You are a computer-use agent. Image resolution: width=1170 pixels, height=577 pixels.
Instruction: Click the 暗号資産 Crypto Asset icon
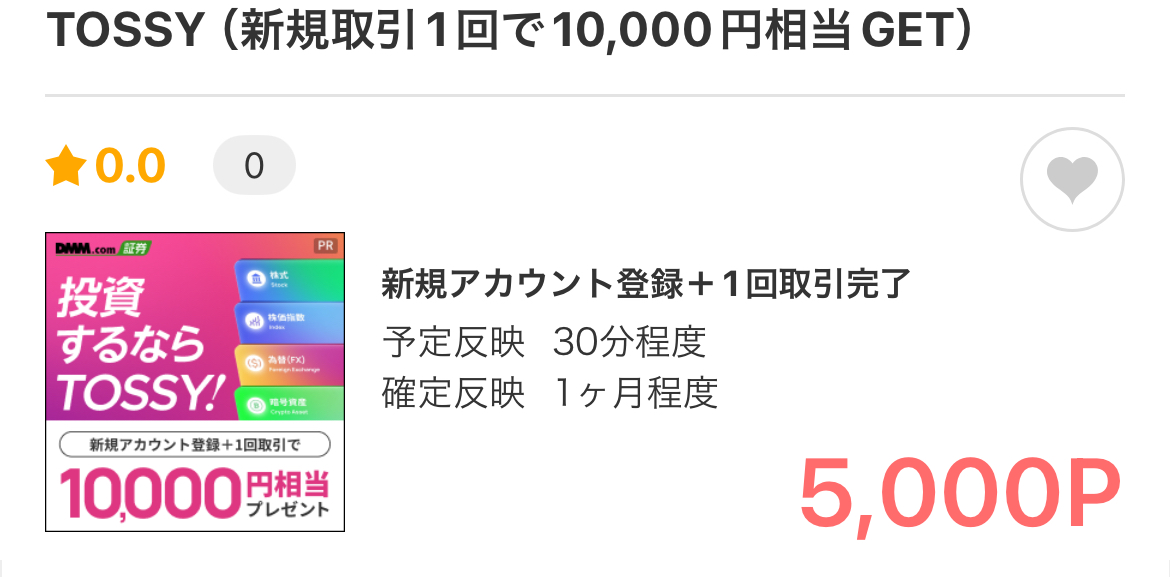(254, 405)
